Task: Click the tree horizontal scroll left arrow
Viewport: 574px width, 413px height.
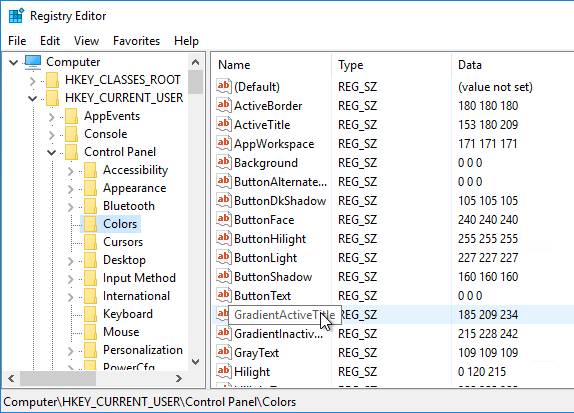Action: coord(11,378)
